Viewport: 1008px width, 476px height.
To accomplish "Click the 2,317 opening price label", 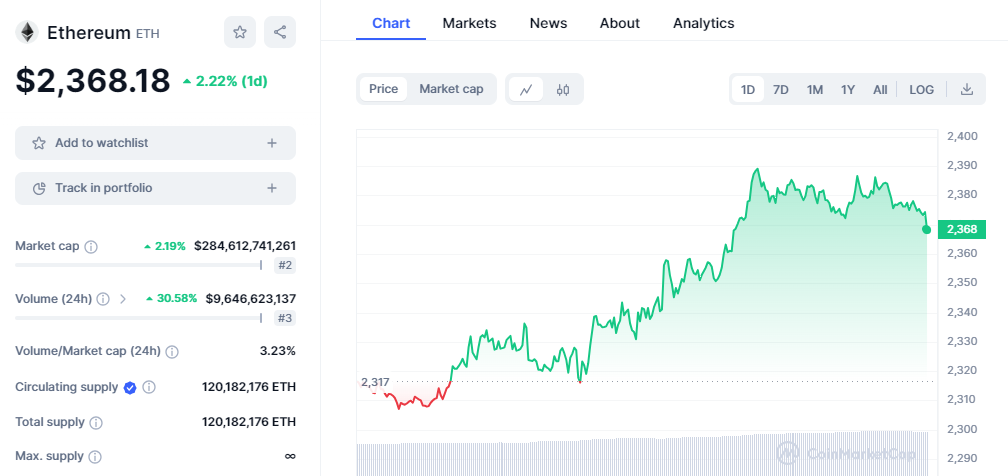I will point(375,382).
